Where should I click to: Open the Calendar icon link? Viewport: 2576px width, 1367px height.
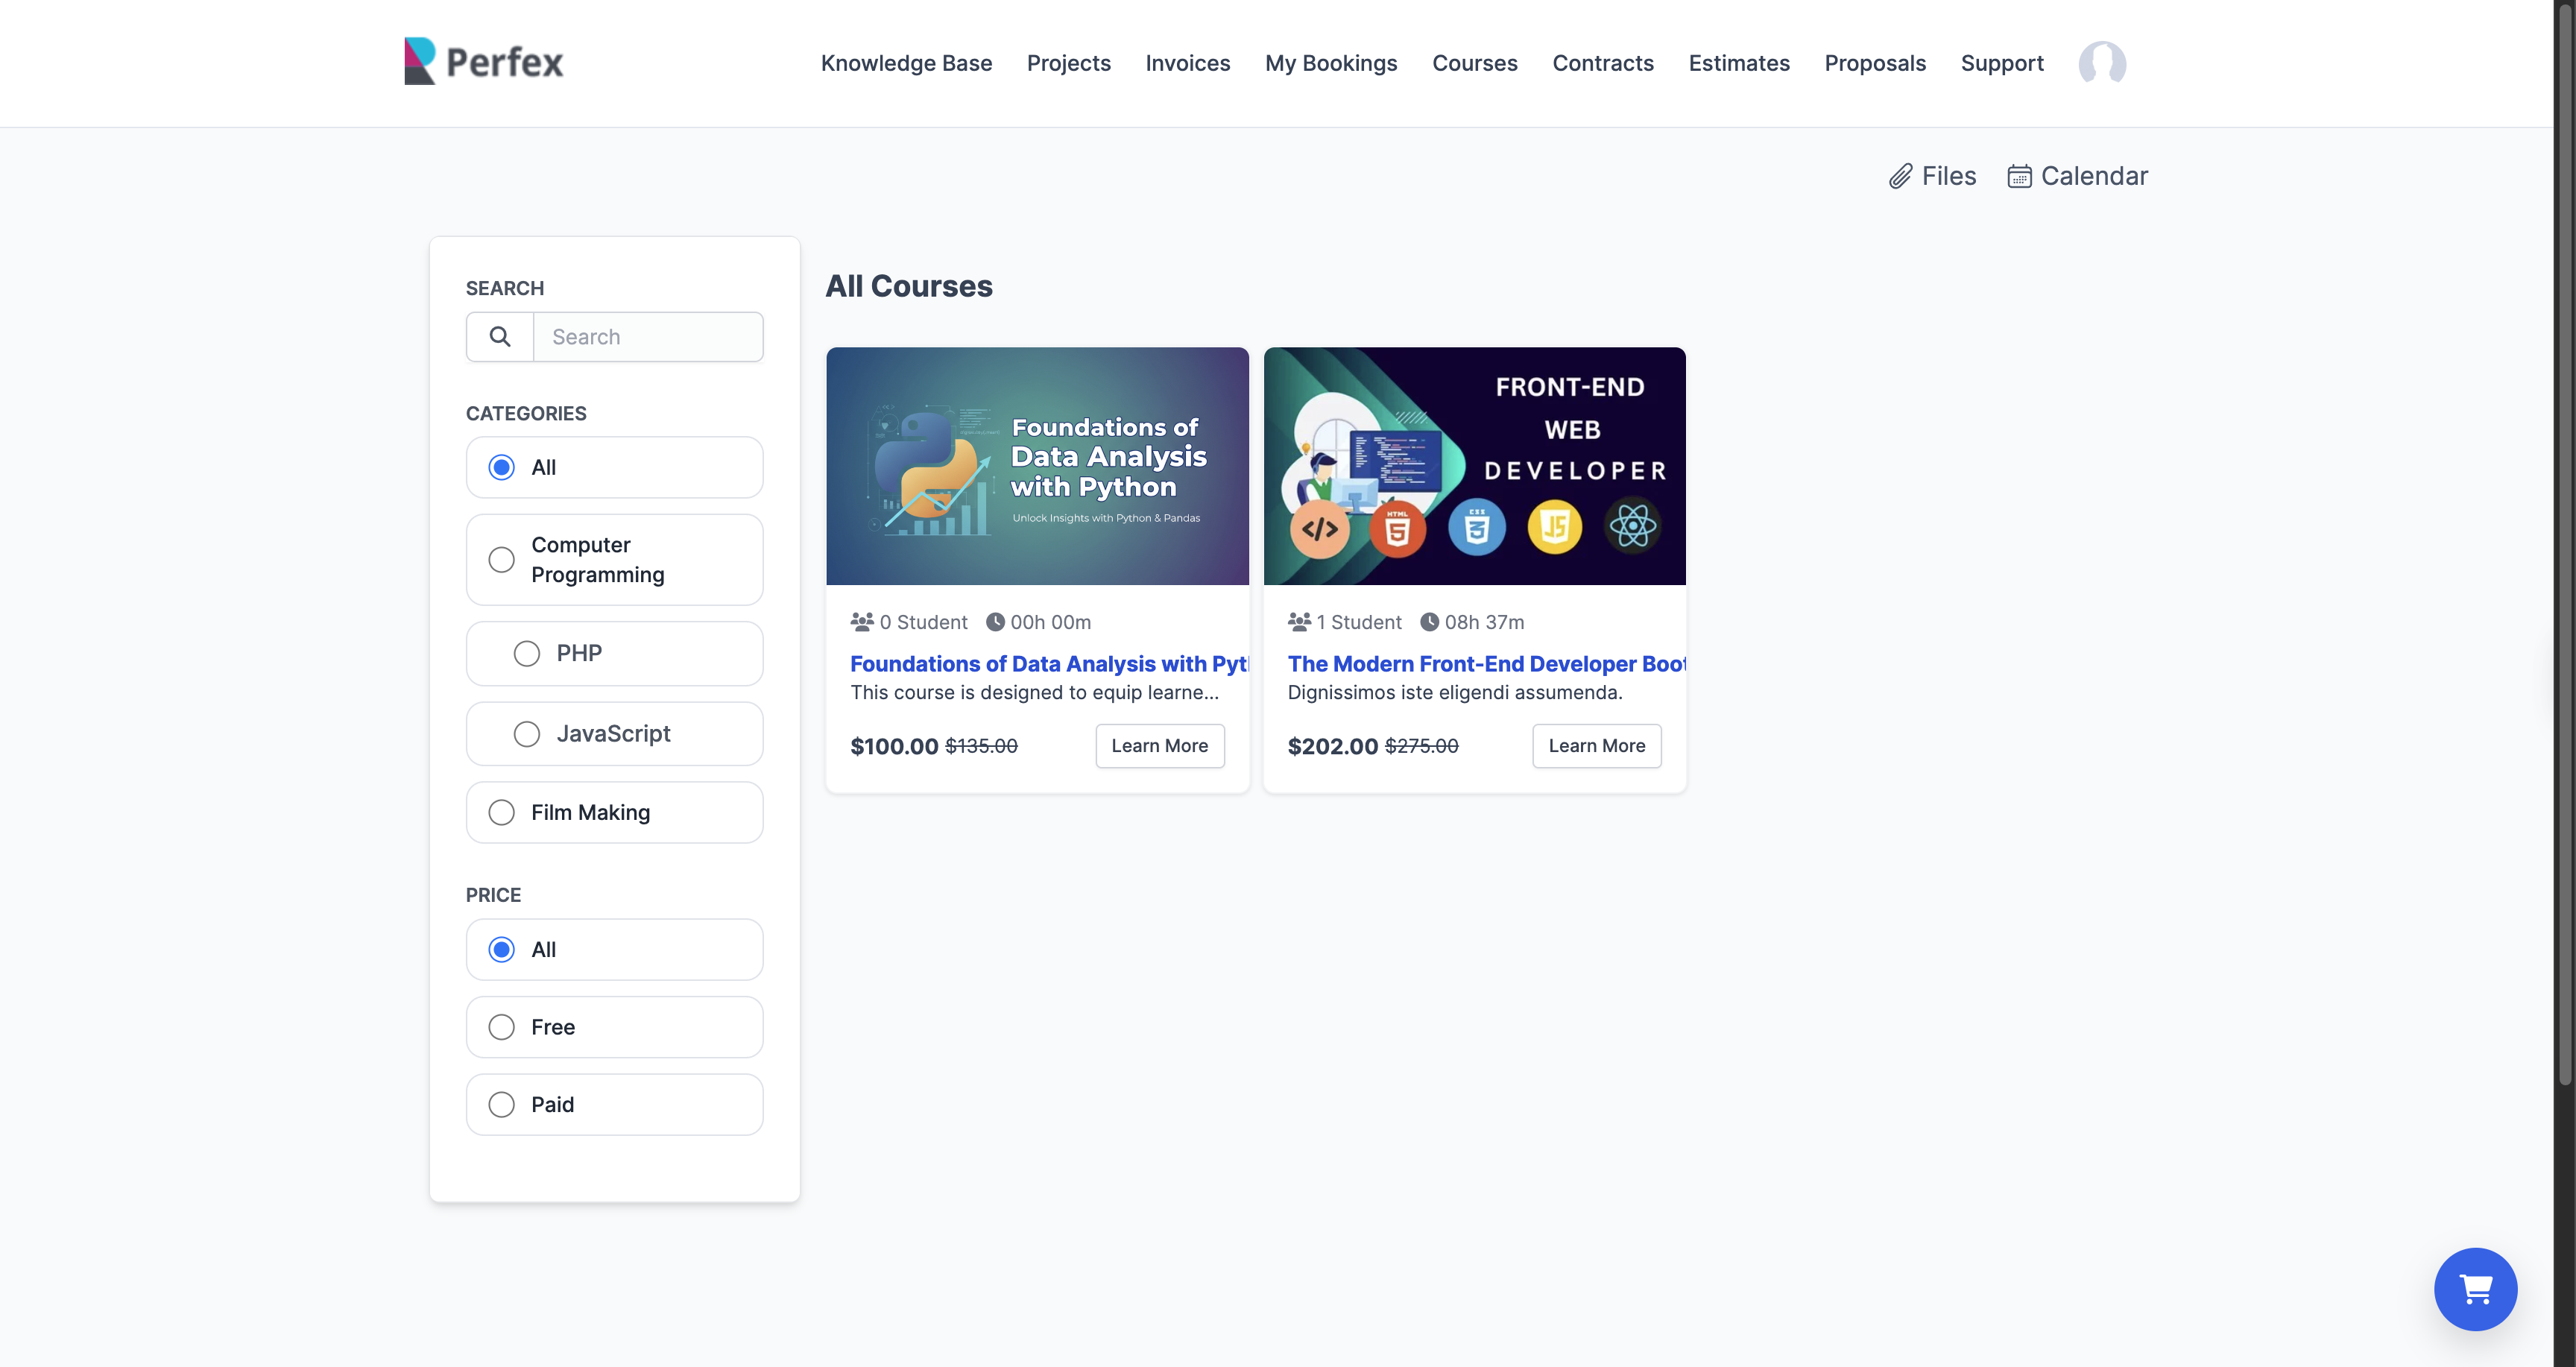tap(2019, 177)
